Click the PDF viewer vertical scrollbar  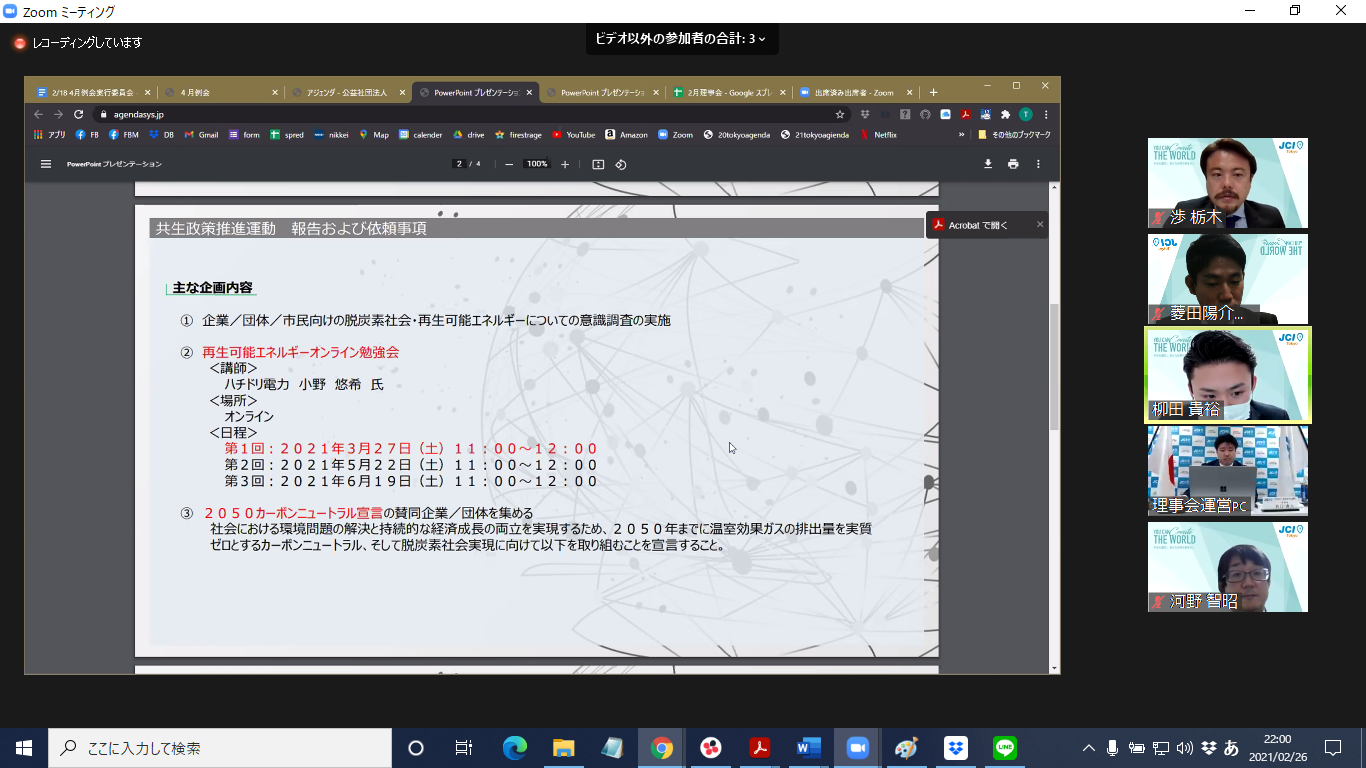1053,370
